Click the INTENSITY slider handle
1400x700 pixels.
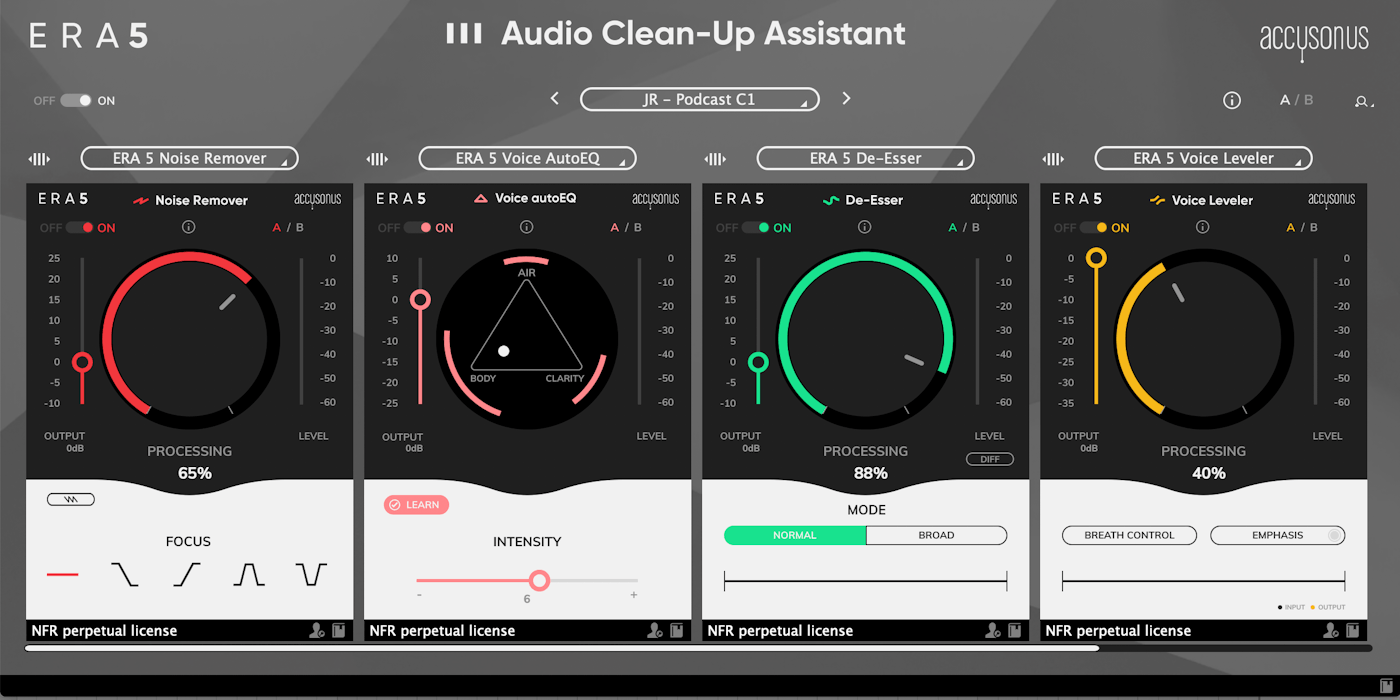click(540, 580)
